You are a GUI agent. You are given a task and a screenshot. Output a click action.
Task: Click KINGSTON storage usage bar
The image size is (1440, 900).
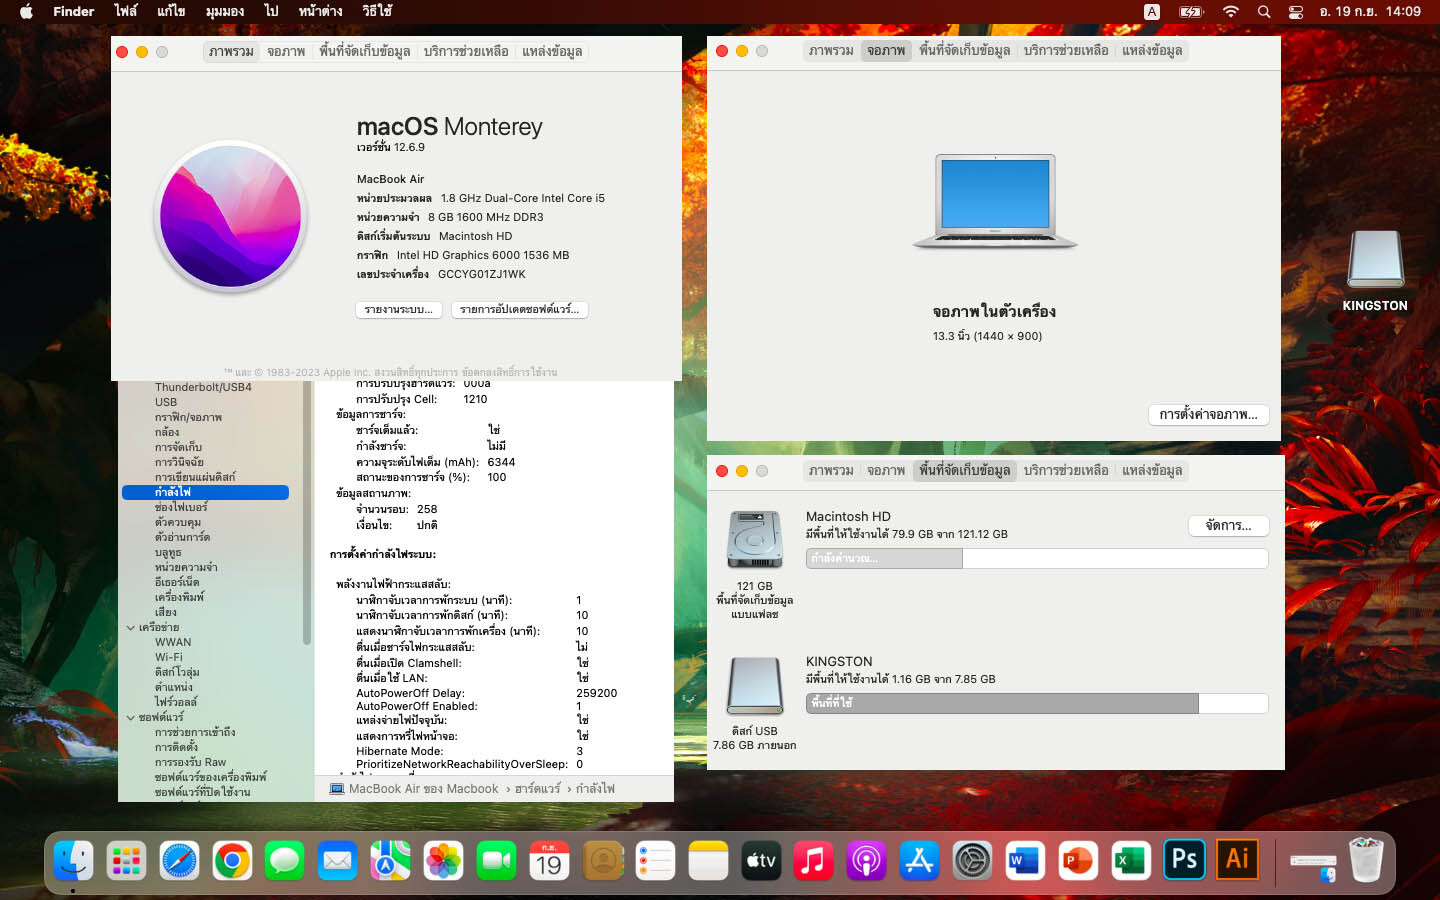click(x=1037, y=703)
